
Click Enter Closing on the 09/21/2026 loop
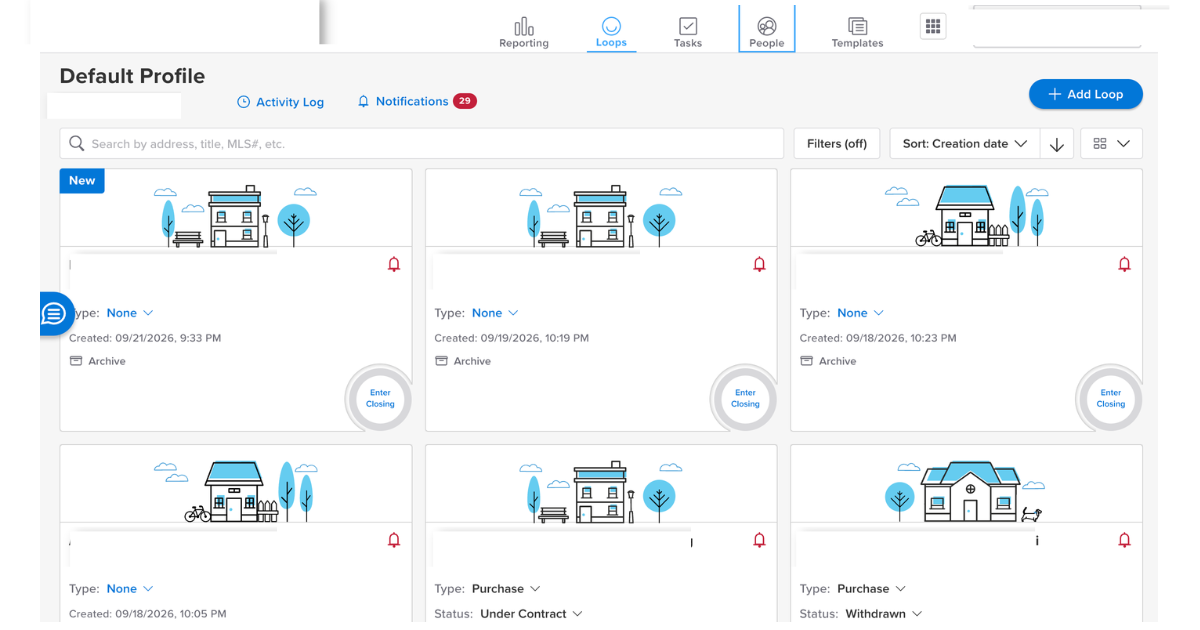[x=380, y=398]
